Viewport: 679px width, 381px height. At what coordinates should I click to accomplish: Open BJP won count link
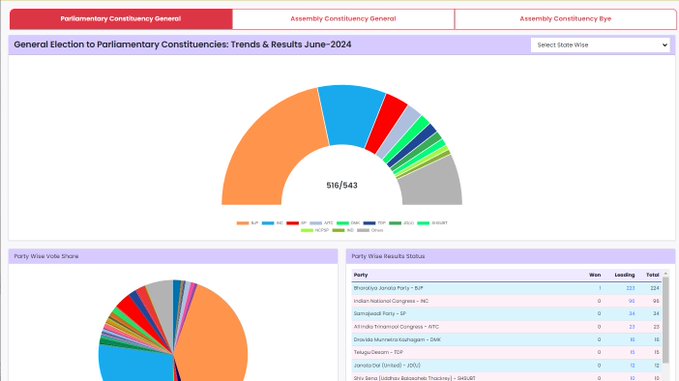(600, 288)
